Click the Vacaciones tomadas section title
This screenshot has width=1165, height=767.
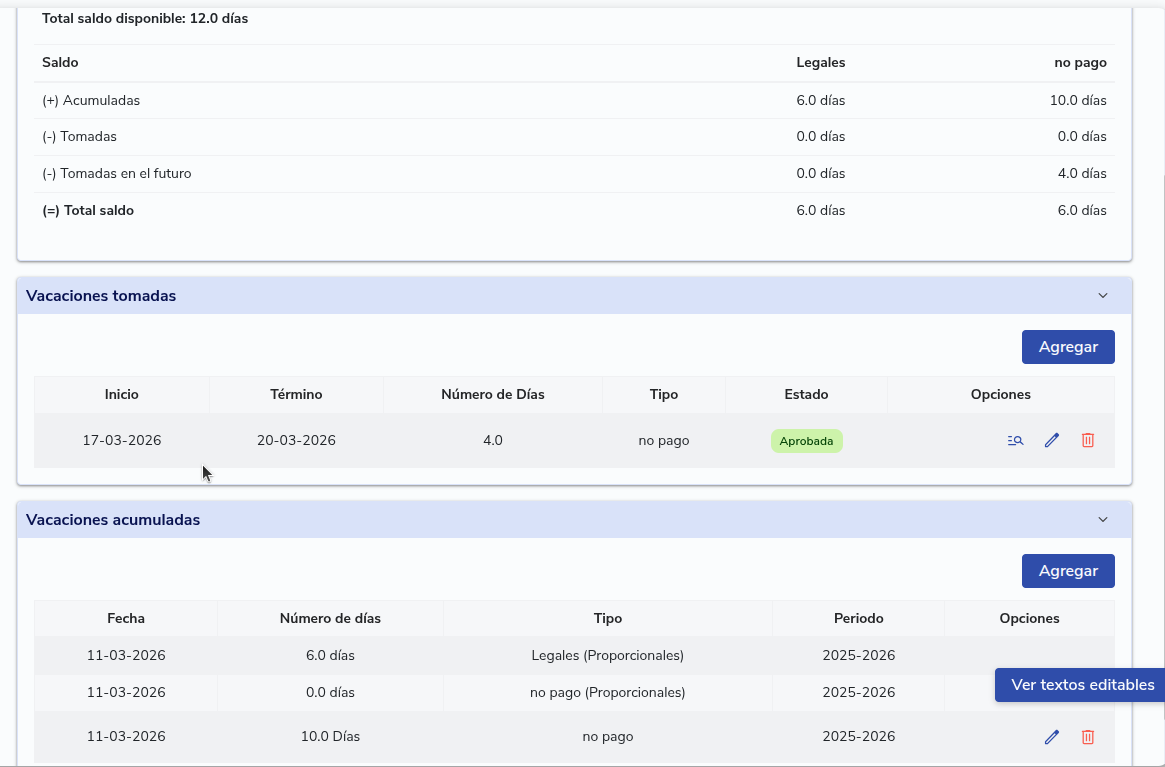pos(101,296)
